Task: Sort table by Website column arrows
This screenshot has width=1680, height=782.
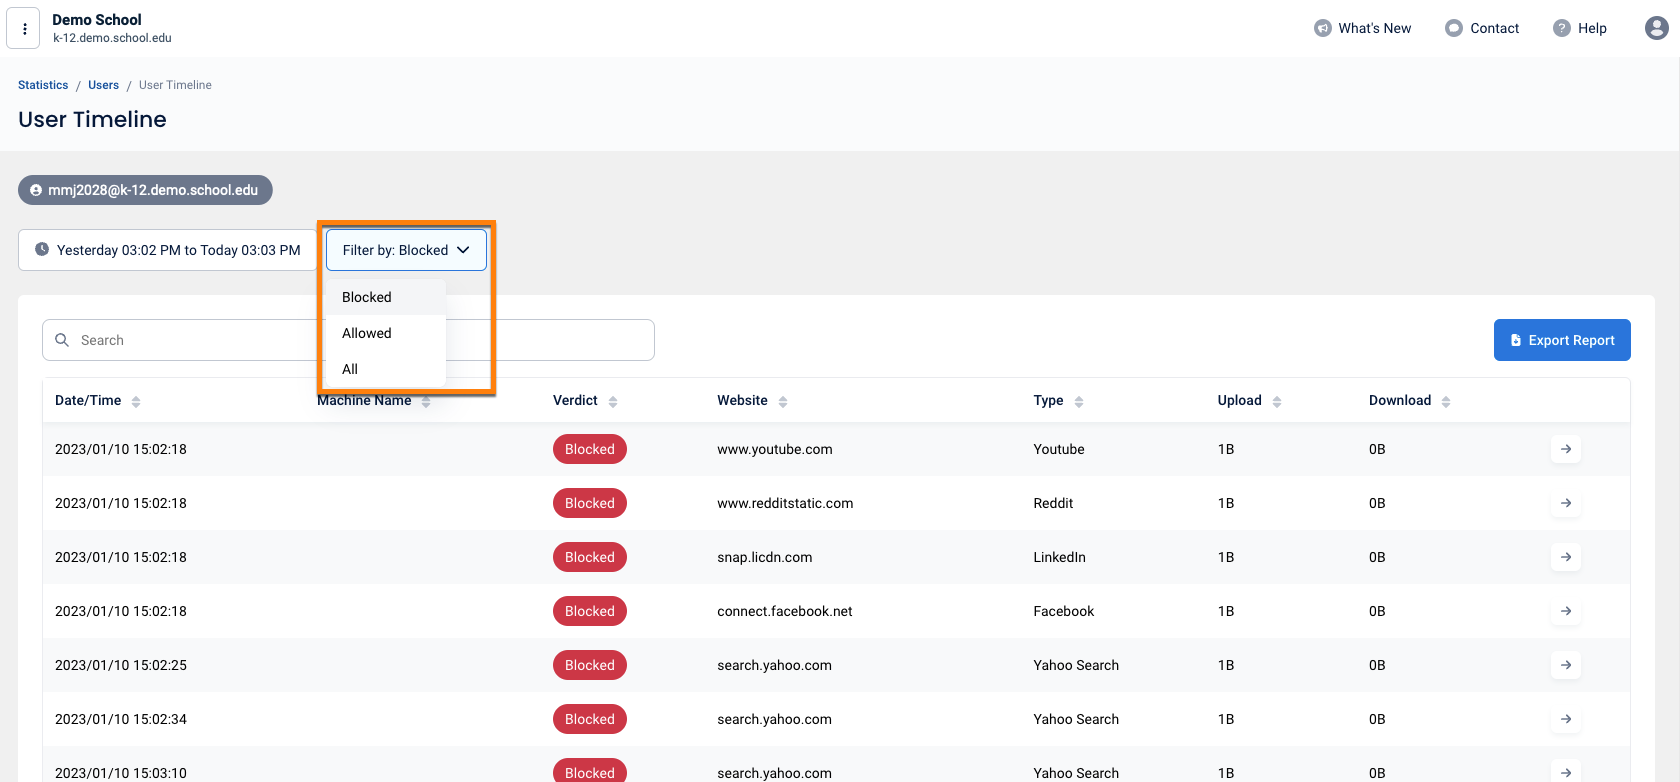Action: [783, 401]
